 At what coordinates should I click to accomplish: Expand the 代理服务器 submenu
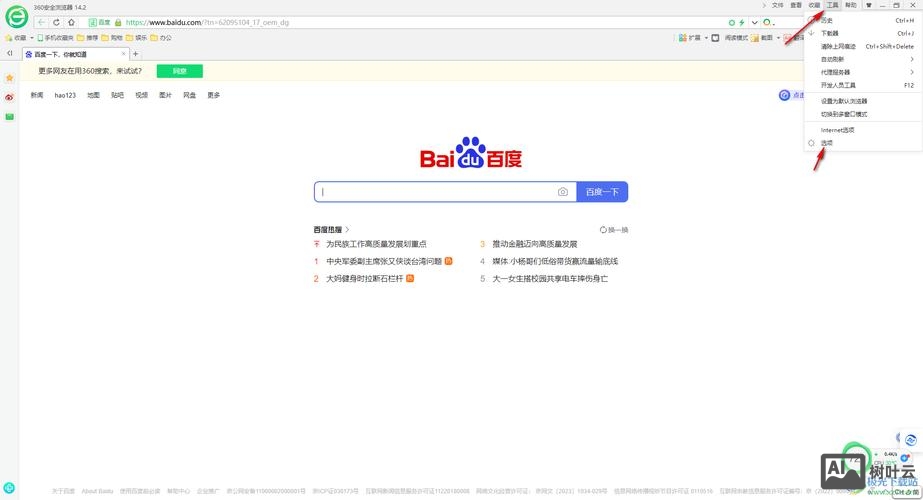click(863, 72)
